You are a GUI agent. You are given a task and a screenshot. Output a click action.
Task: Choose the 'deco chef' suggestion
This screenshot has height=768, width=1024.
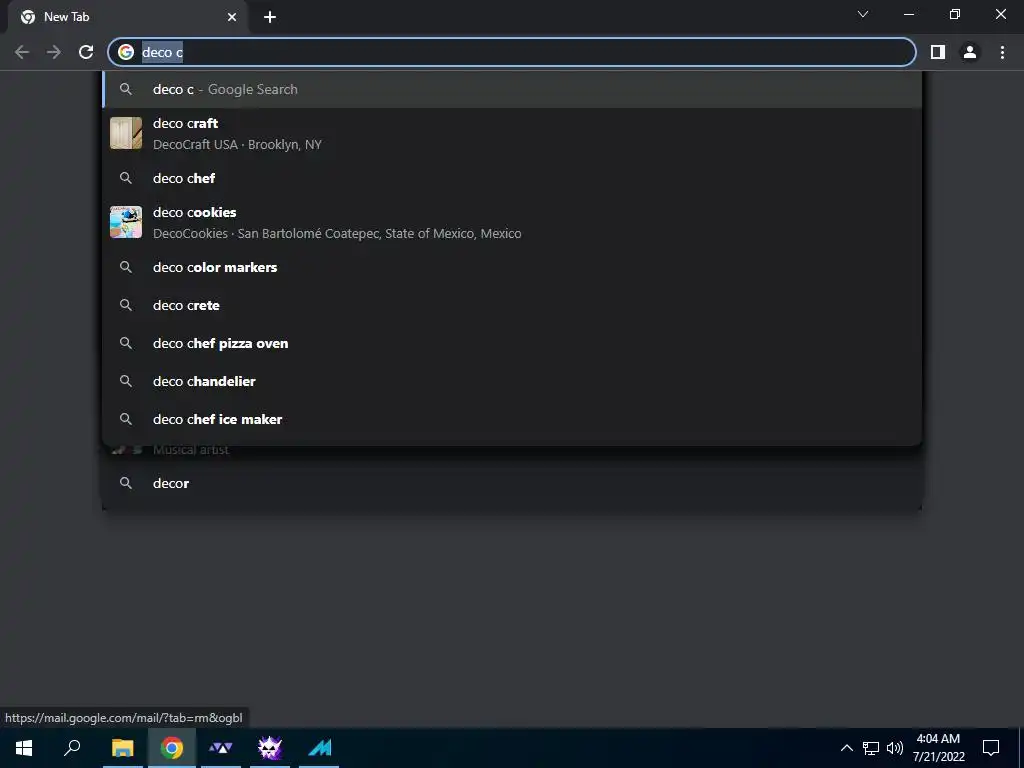click(512, 178)
